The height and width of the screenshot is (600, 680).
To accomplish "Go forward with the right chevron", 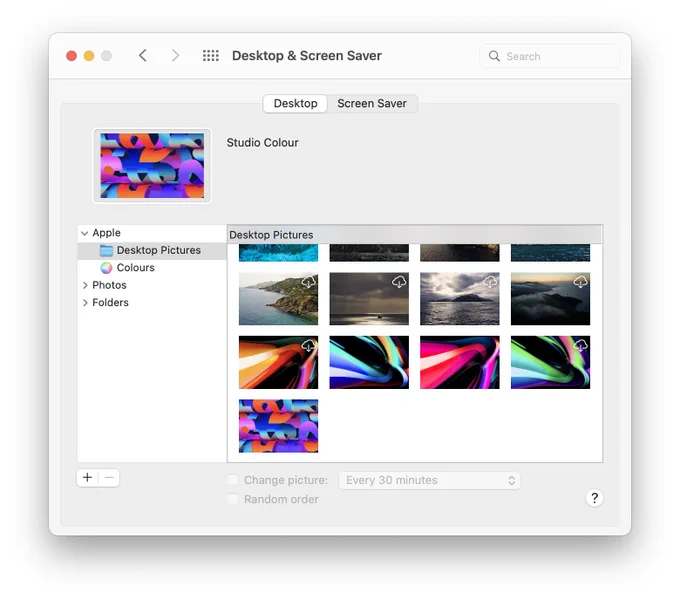I will (x=175, y=55).
